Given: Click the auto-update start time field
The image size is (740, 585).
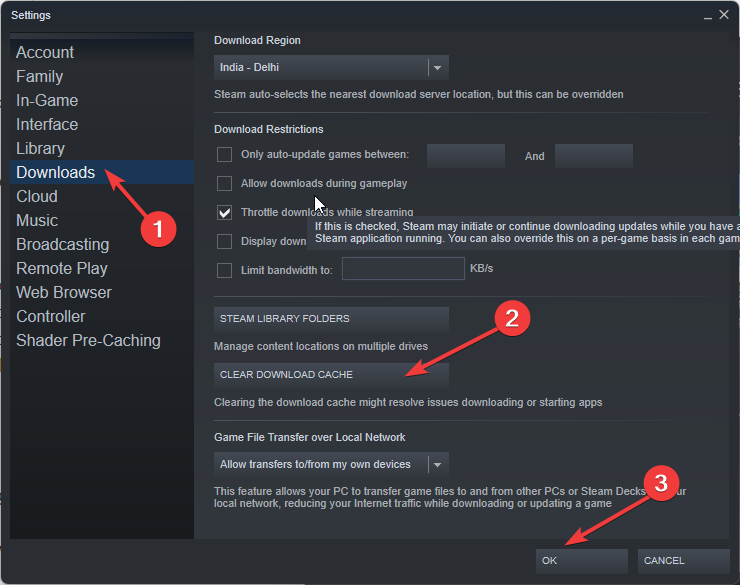Looking at the screenshot, I should 466,156.
